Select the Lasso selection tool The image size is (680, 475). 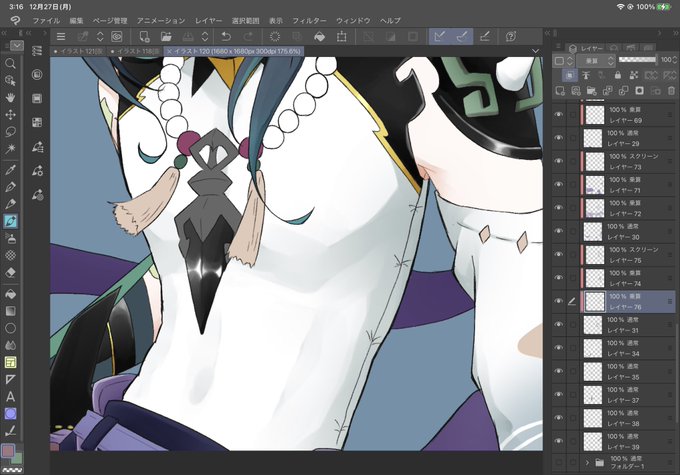coord(10,131)
